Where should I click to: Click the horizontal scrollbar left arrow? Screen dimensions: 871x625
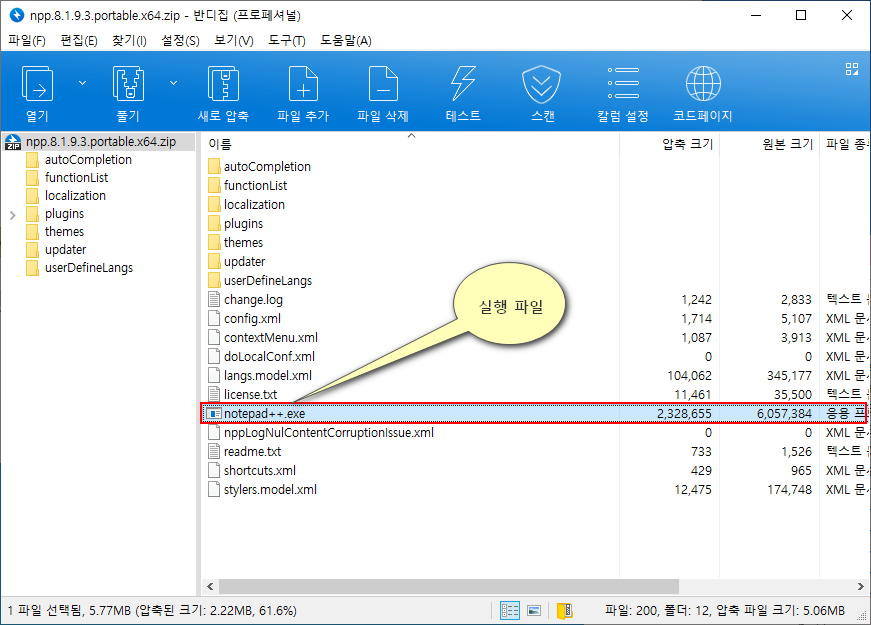pyautogui.click(x=210, y=587)
